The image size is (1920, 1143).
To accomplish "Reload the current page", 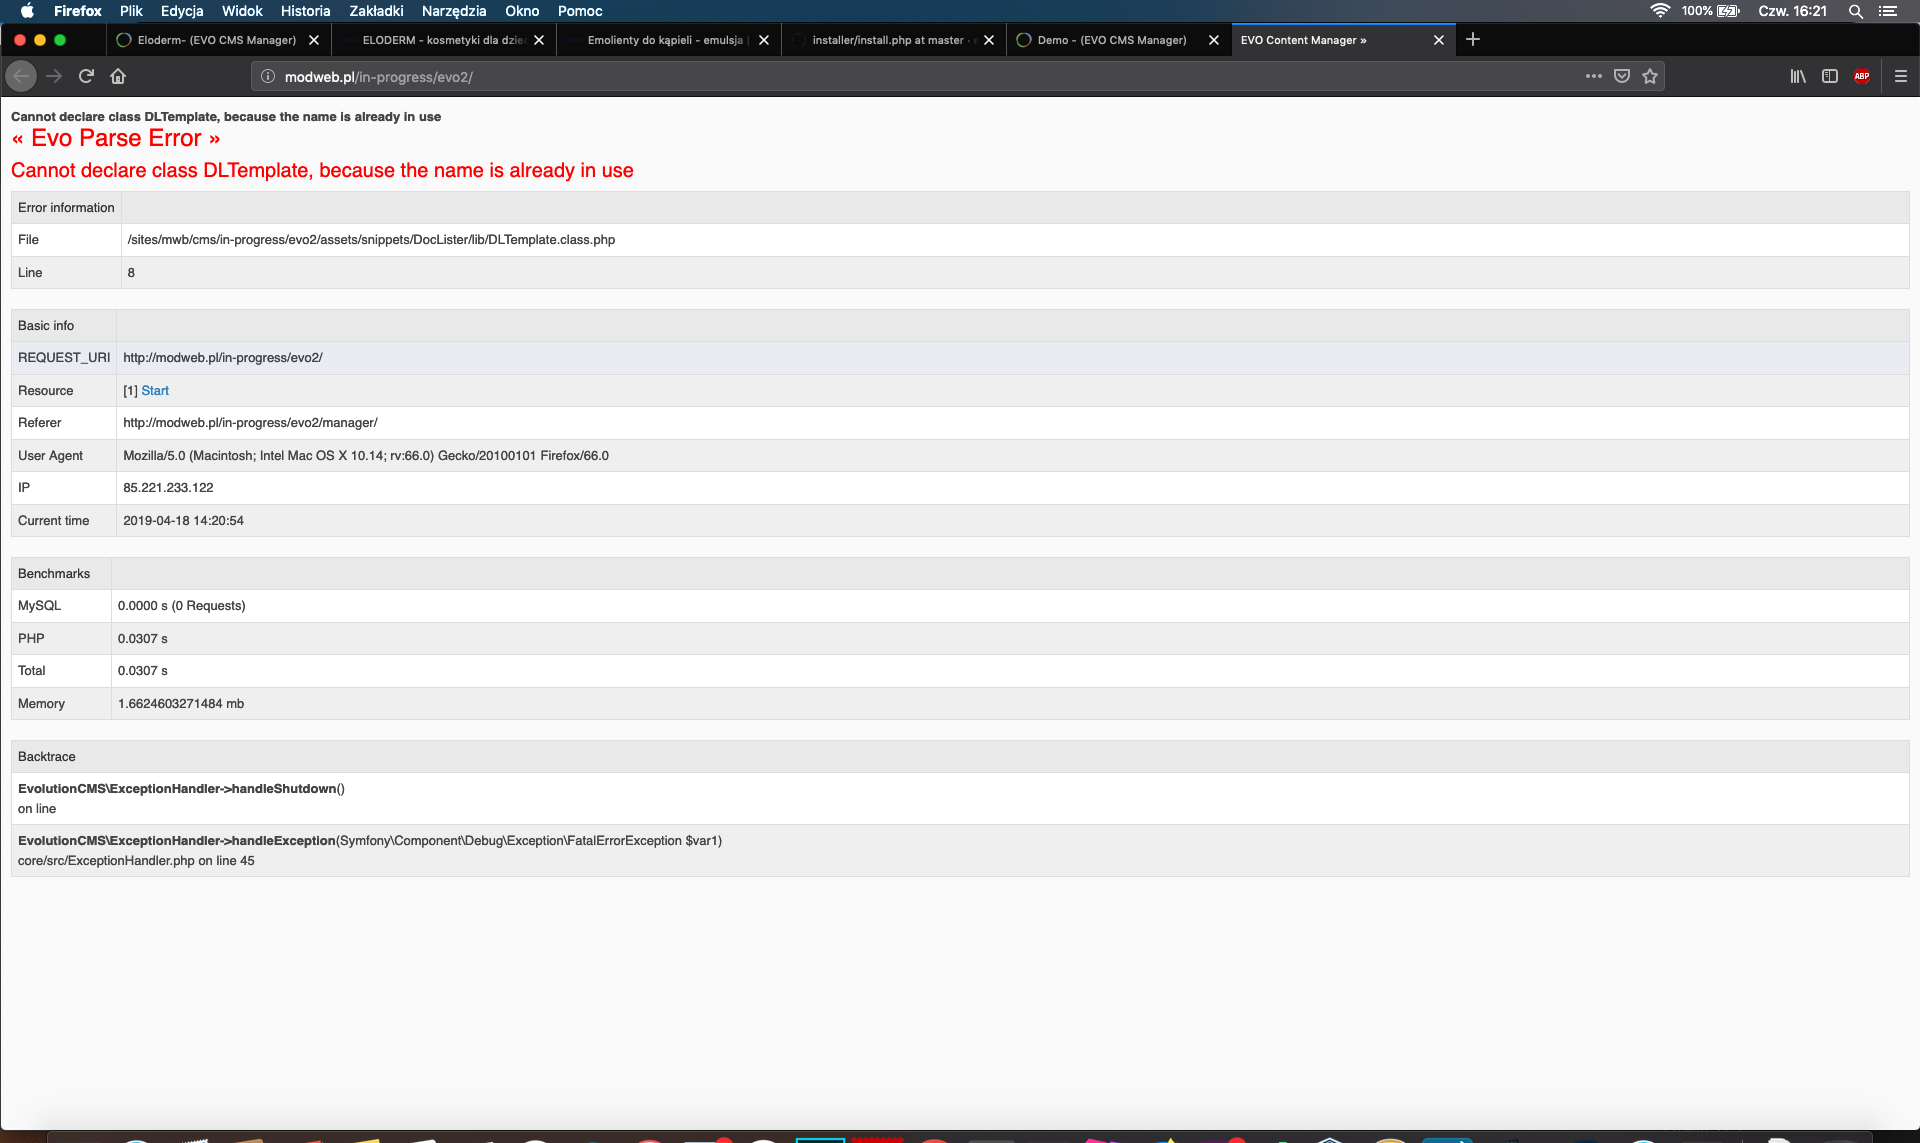I will click(x=86, y=76).
